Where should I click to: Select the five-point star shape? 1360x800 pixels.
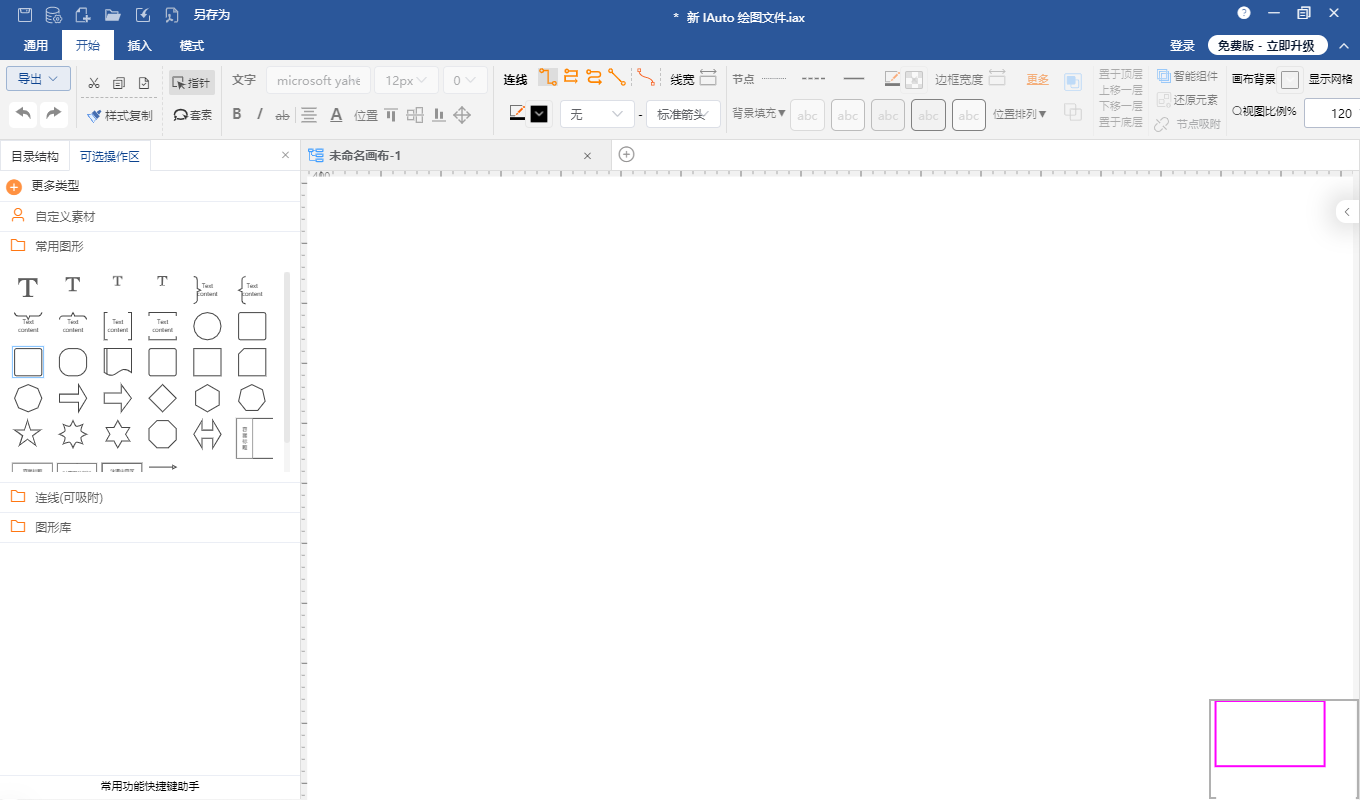pyautogui.click(x=28, y=434)
